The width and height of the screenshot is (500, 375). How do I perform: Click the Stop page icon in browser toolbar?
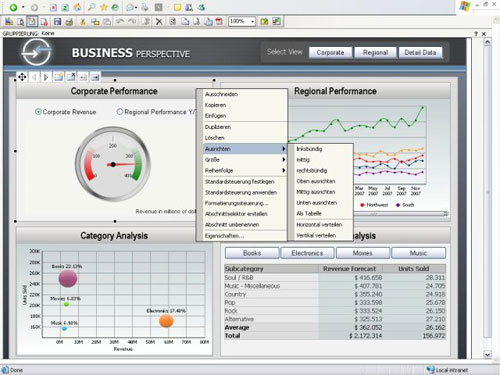(53, 7)
